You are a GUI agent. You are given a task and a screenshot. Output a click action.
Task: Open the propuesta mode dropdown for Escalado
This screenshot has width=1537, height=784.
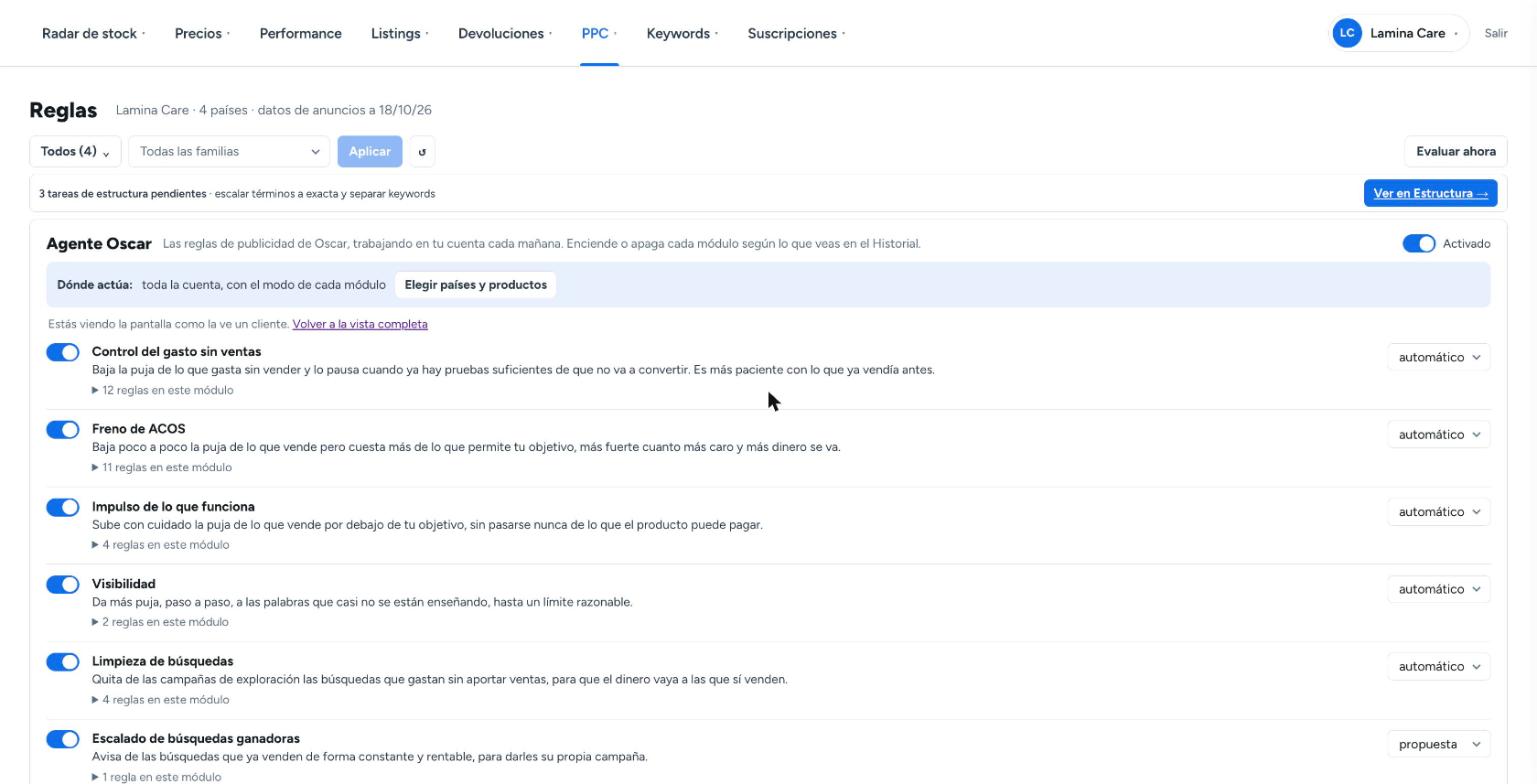pos(1438,744)
